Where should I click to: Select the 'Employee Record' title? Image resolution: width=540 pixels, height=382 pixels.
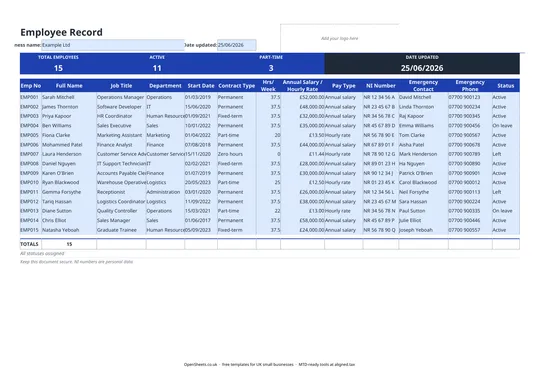[x=61, y=32]
